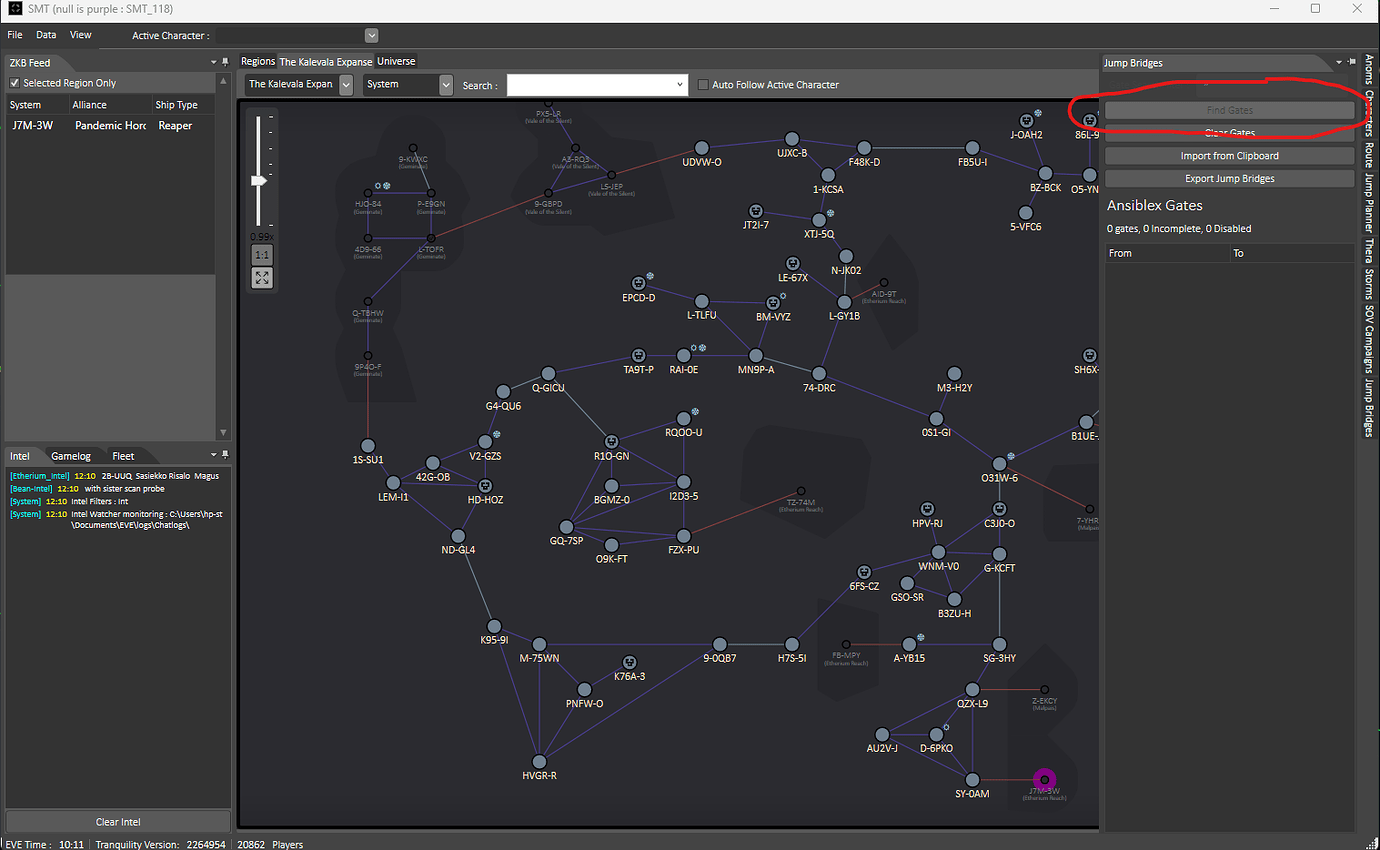Open The Kalevala Expan region combo box
1380x850 pixels.
point(344,85)
